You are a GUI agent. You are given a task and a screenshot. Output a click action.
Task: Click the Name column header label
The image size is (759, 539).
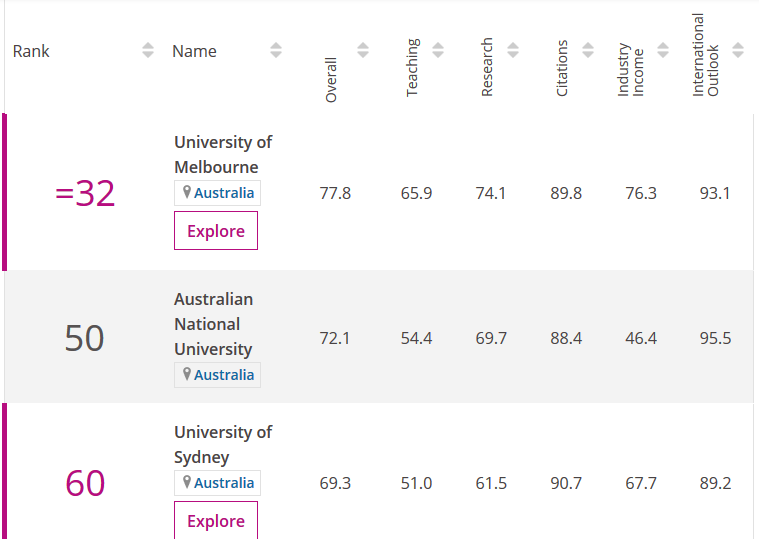click(194, 51)
